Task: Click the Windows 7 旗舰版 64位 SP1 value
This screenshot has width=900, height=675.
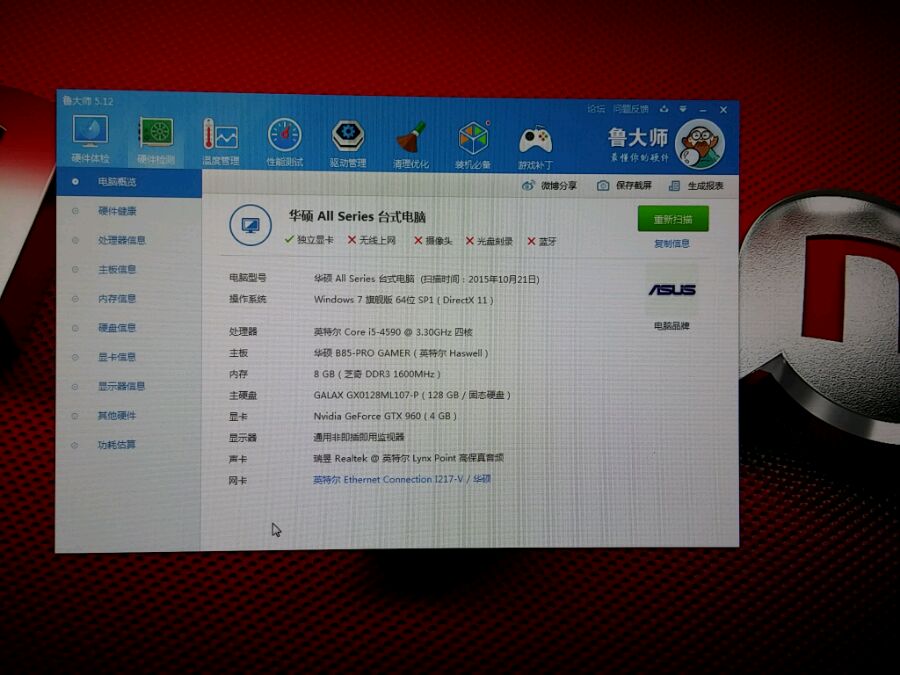Action: point(404,300)
